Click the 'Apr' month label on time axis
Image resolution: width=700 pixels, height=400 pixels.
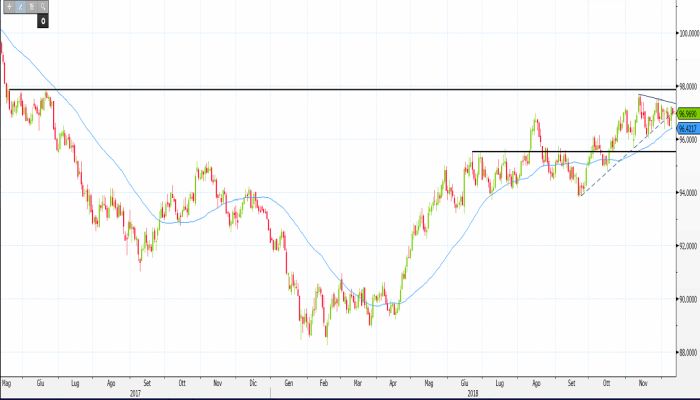[393, 383]
